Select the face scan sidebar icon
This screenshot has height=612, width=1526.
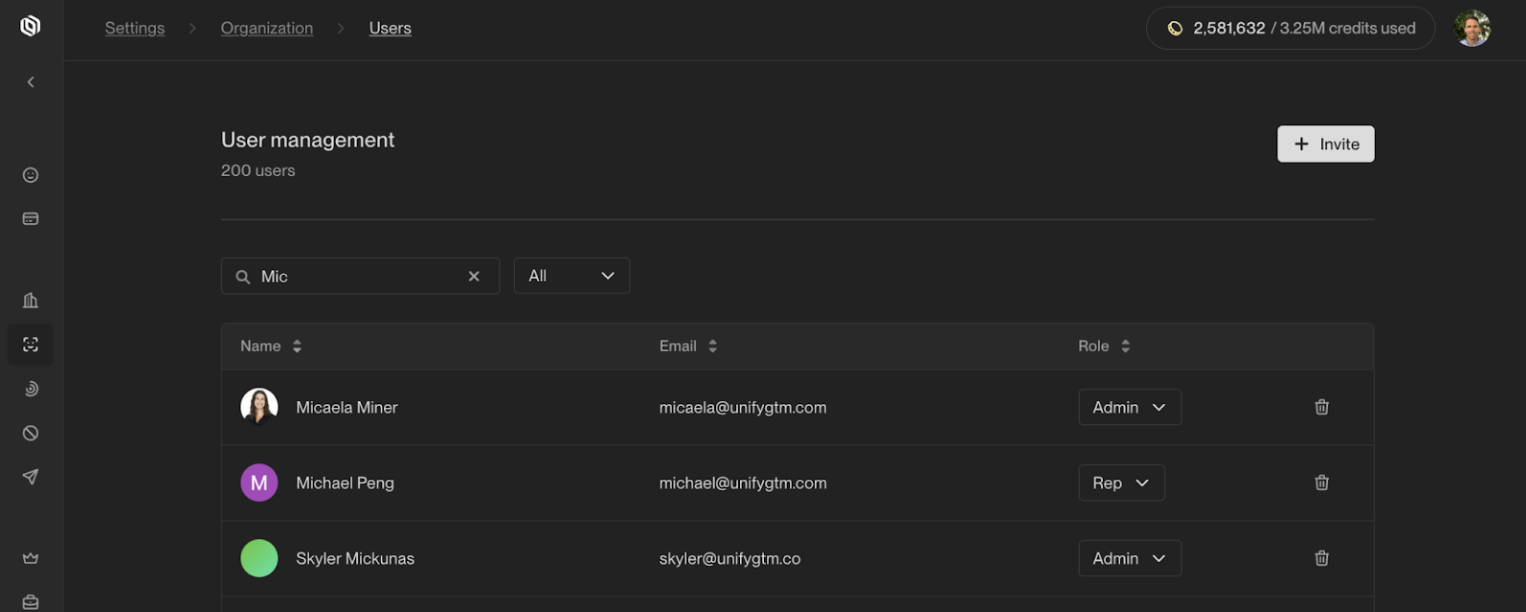31,345
